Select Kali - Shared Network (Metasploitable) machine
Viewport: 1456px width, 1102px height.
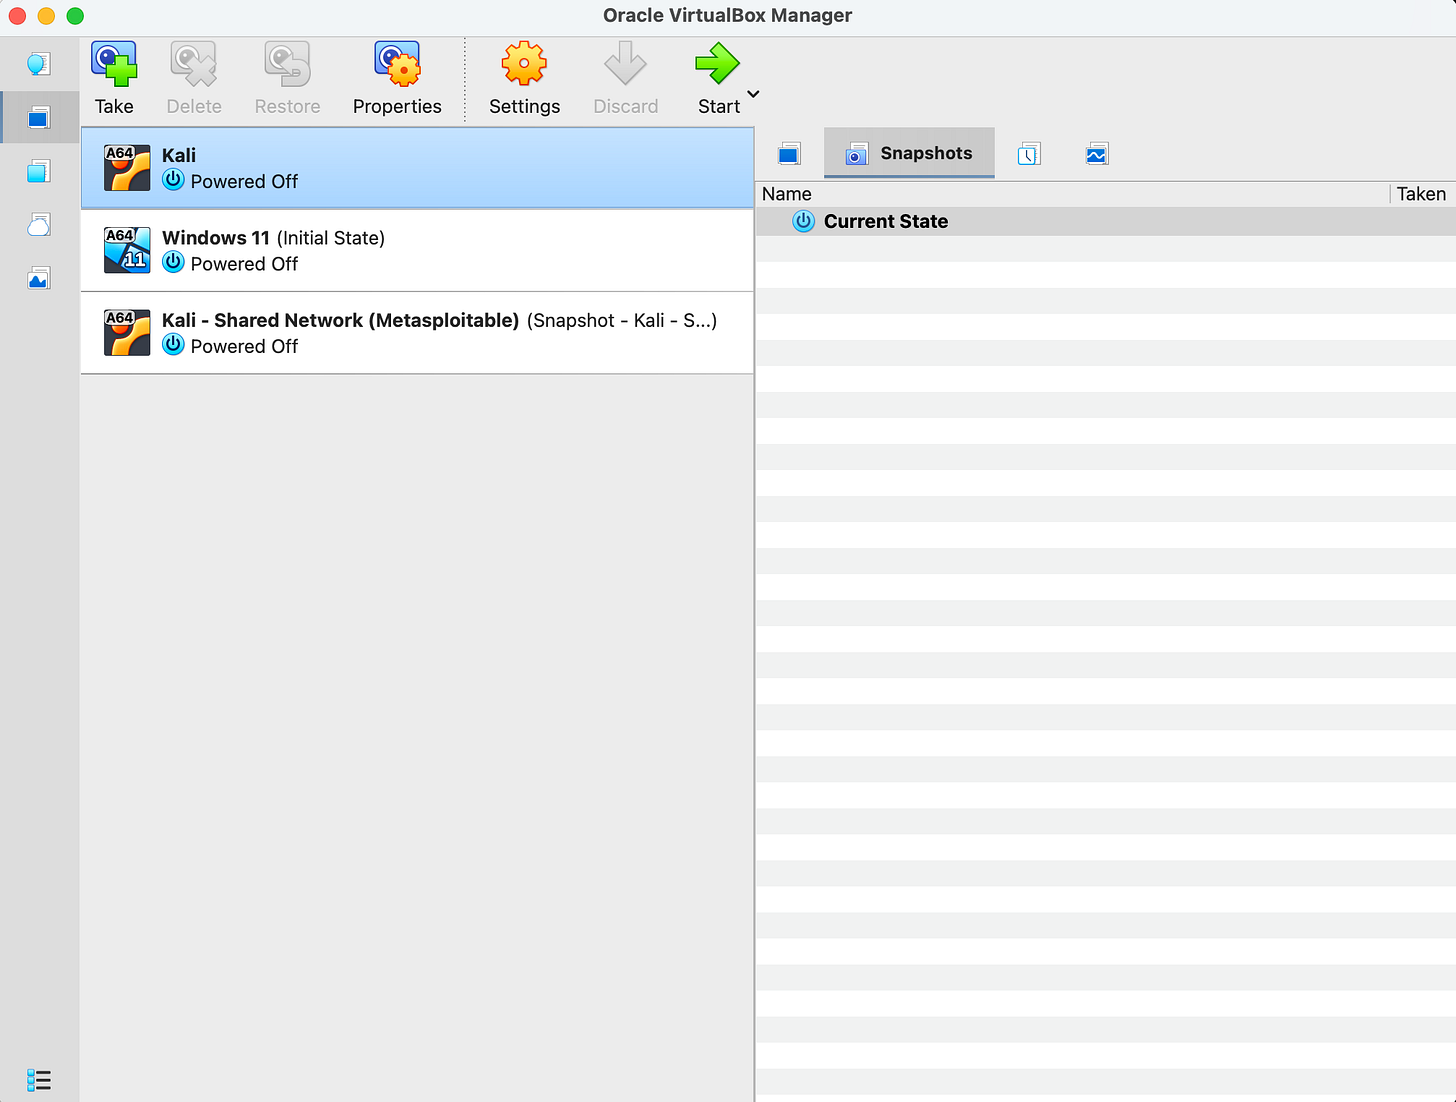point(417,333)
